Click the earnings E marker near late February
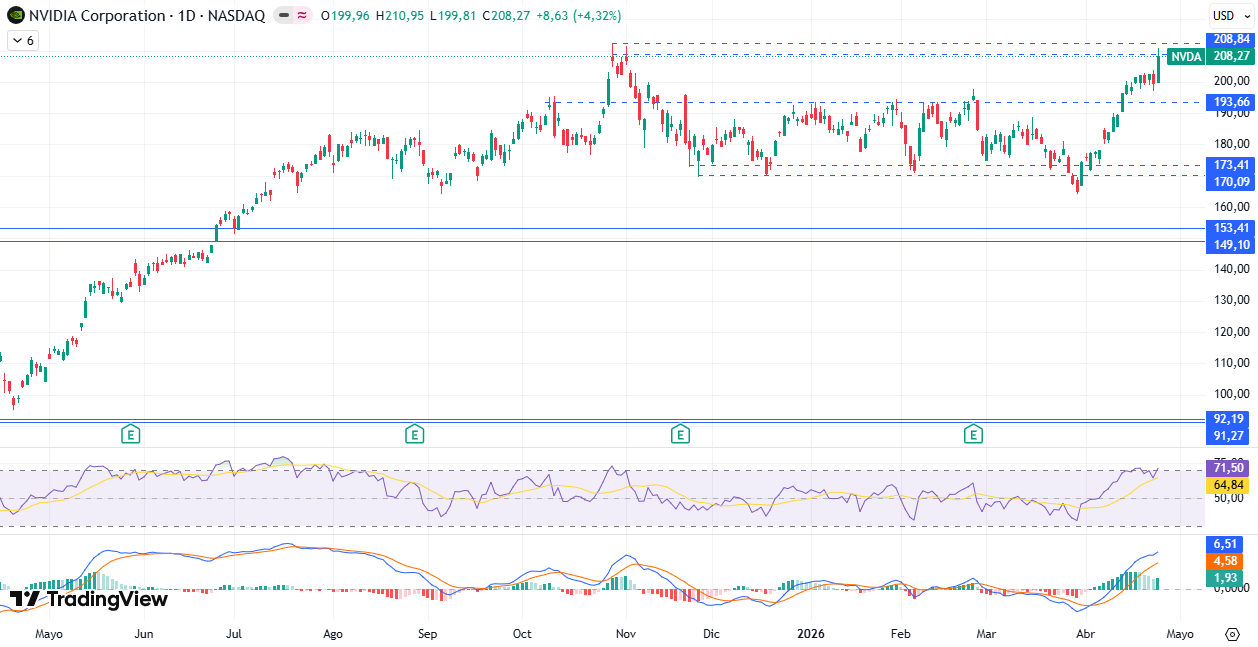 972,434
